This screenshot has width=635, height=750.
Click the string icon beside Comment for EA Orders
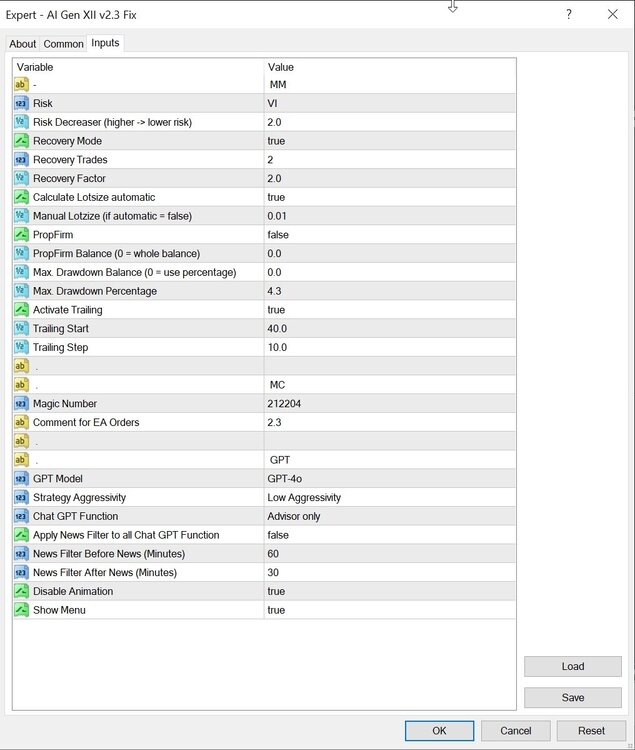(21, 422)
